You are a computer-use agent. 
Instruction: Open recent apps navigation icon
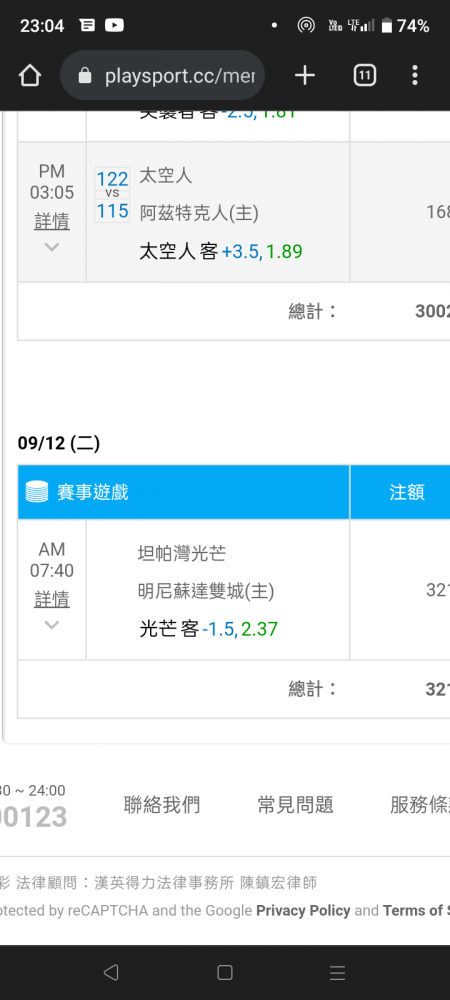point(337,972)
